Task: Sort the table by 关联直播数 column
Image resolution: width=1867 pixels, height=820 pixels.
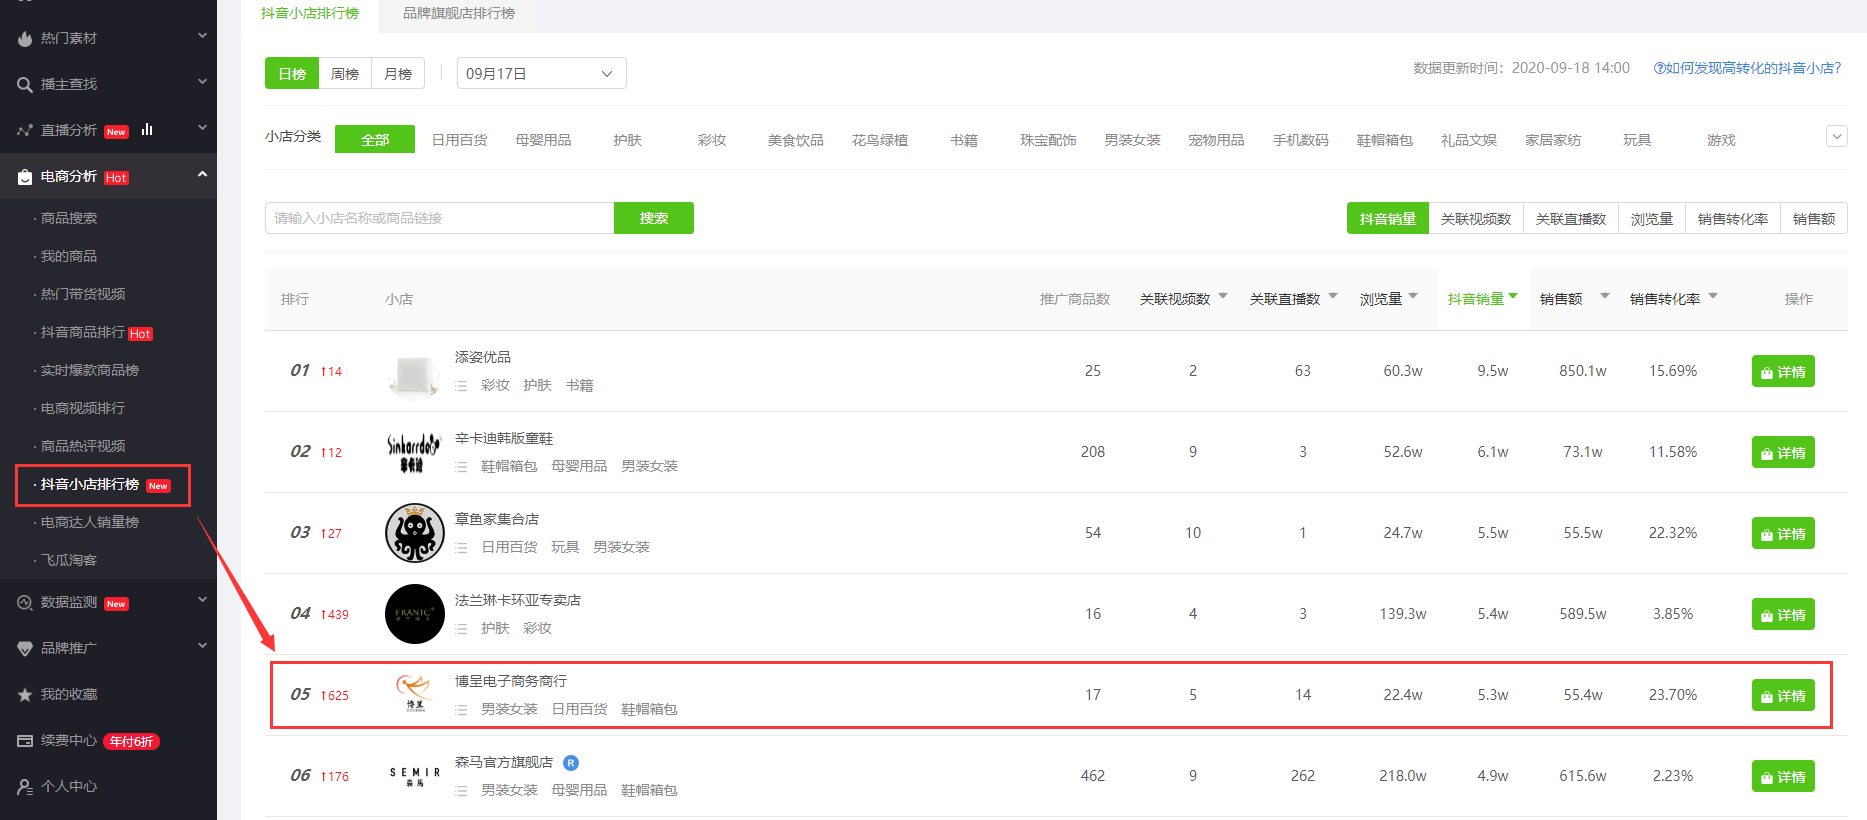Action: pyautogui.click(x=1293, y=299)
